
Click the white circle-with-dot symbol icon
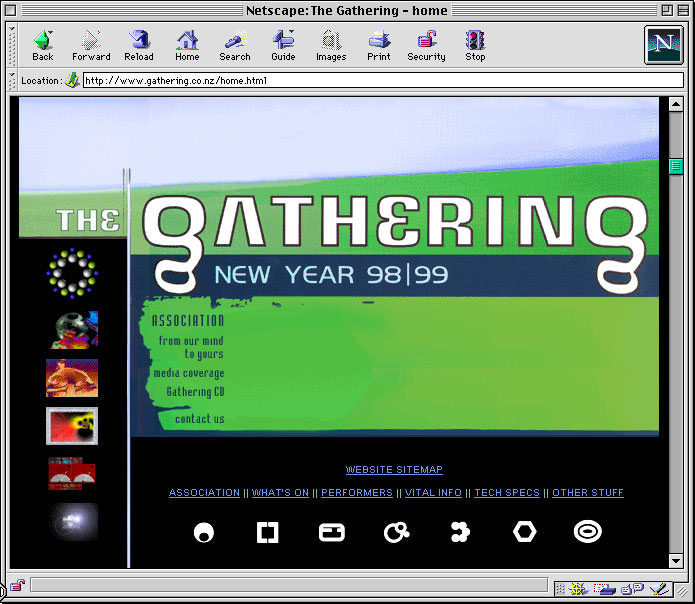coord(204,532)
